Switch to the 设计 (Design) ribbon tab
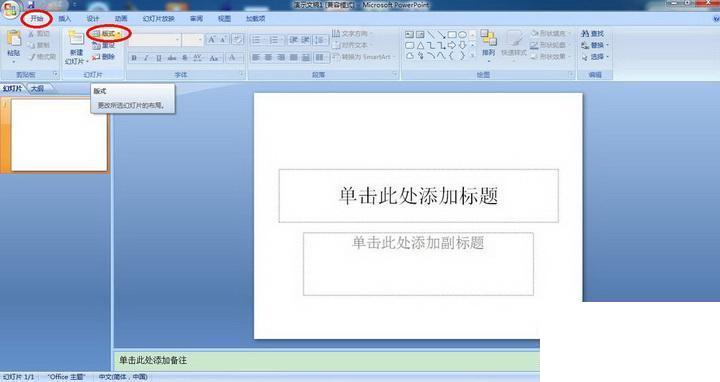Viewport: 720px width, 382px height. 93,19
